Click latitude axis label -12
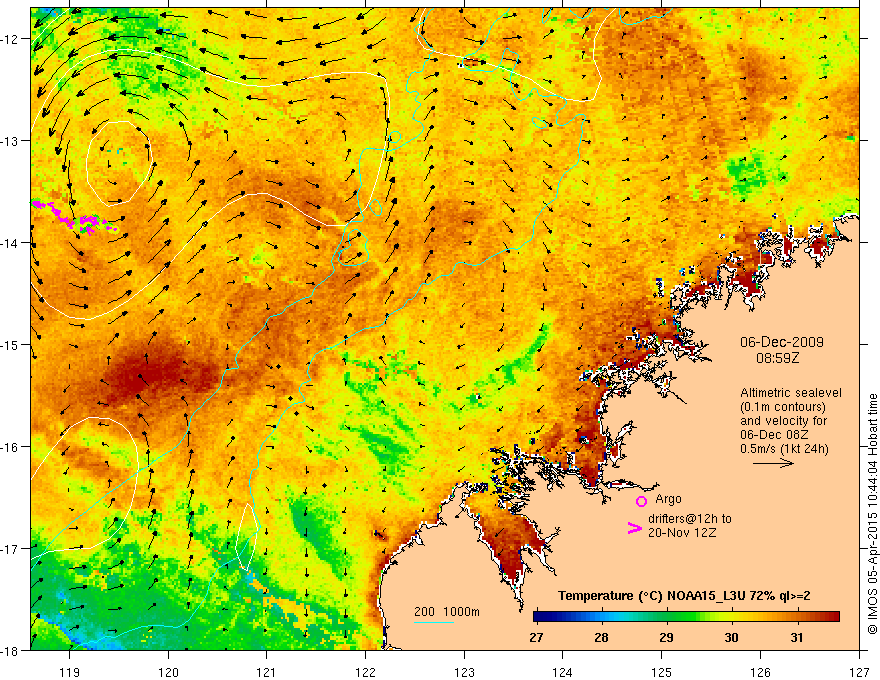This screenshot has height=680, width=880. (10, 39)
